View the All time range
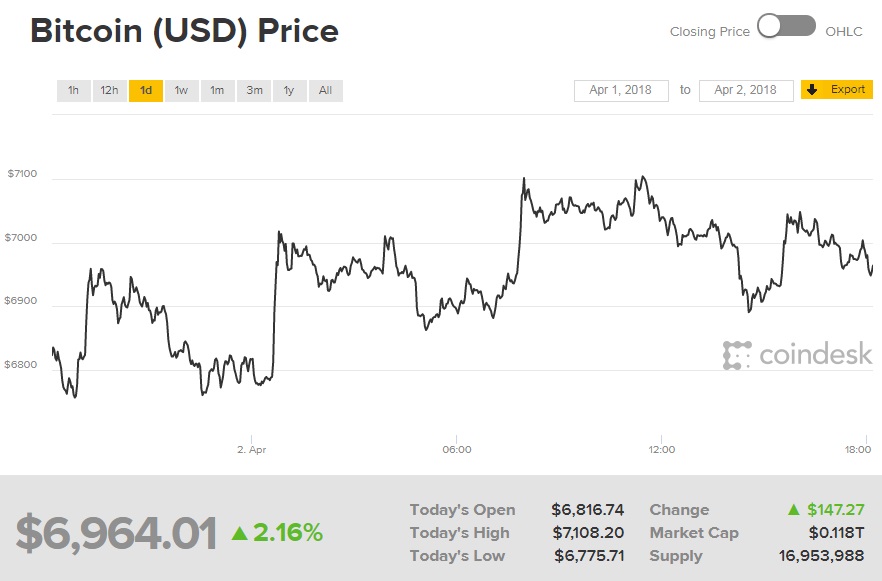This screenshot has width=882, height=581. (x=325, y=91)
